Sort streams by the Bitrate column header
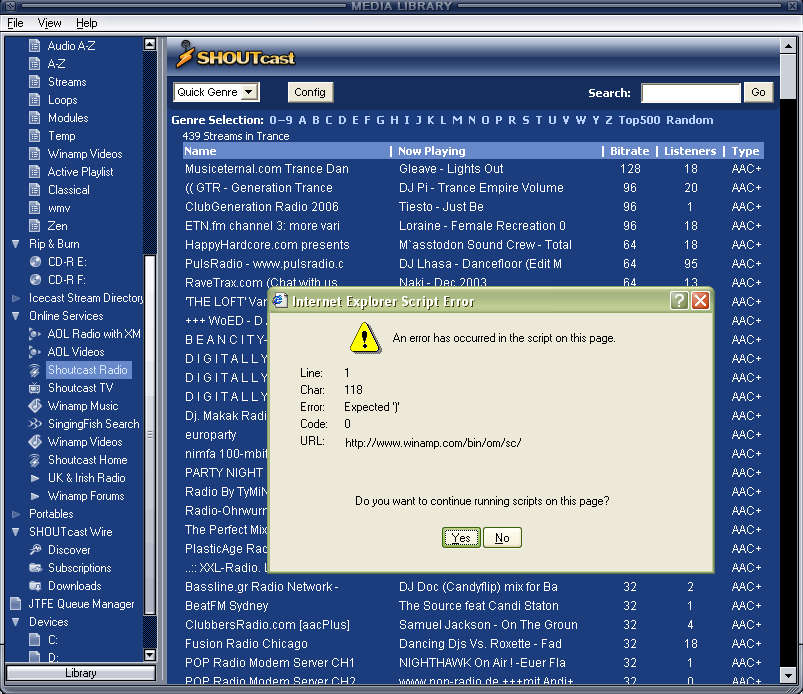The image size is (803, 694). [x=629, y=151]
